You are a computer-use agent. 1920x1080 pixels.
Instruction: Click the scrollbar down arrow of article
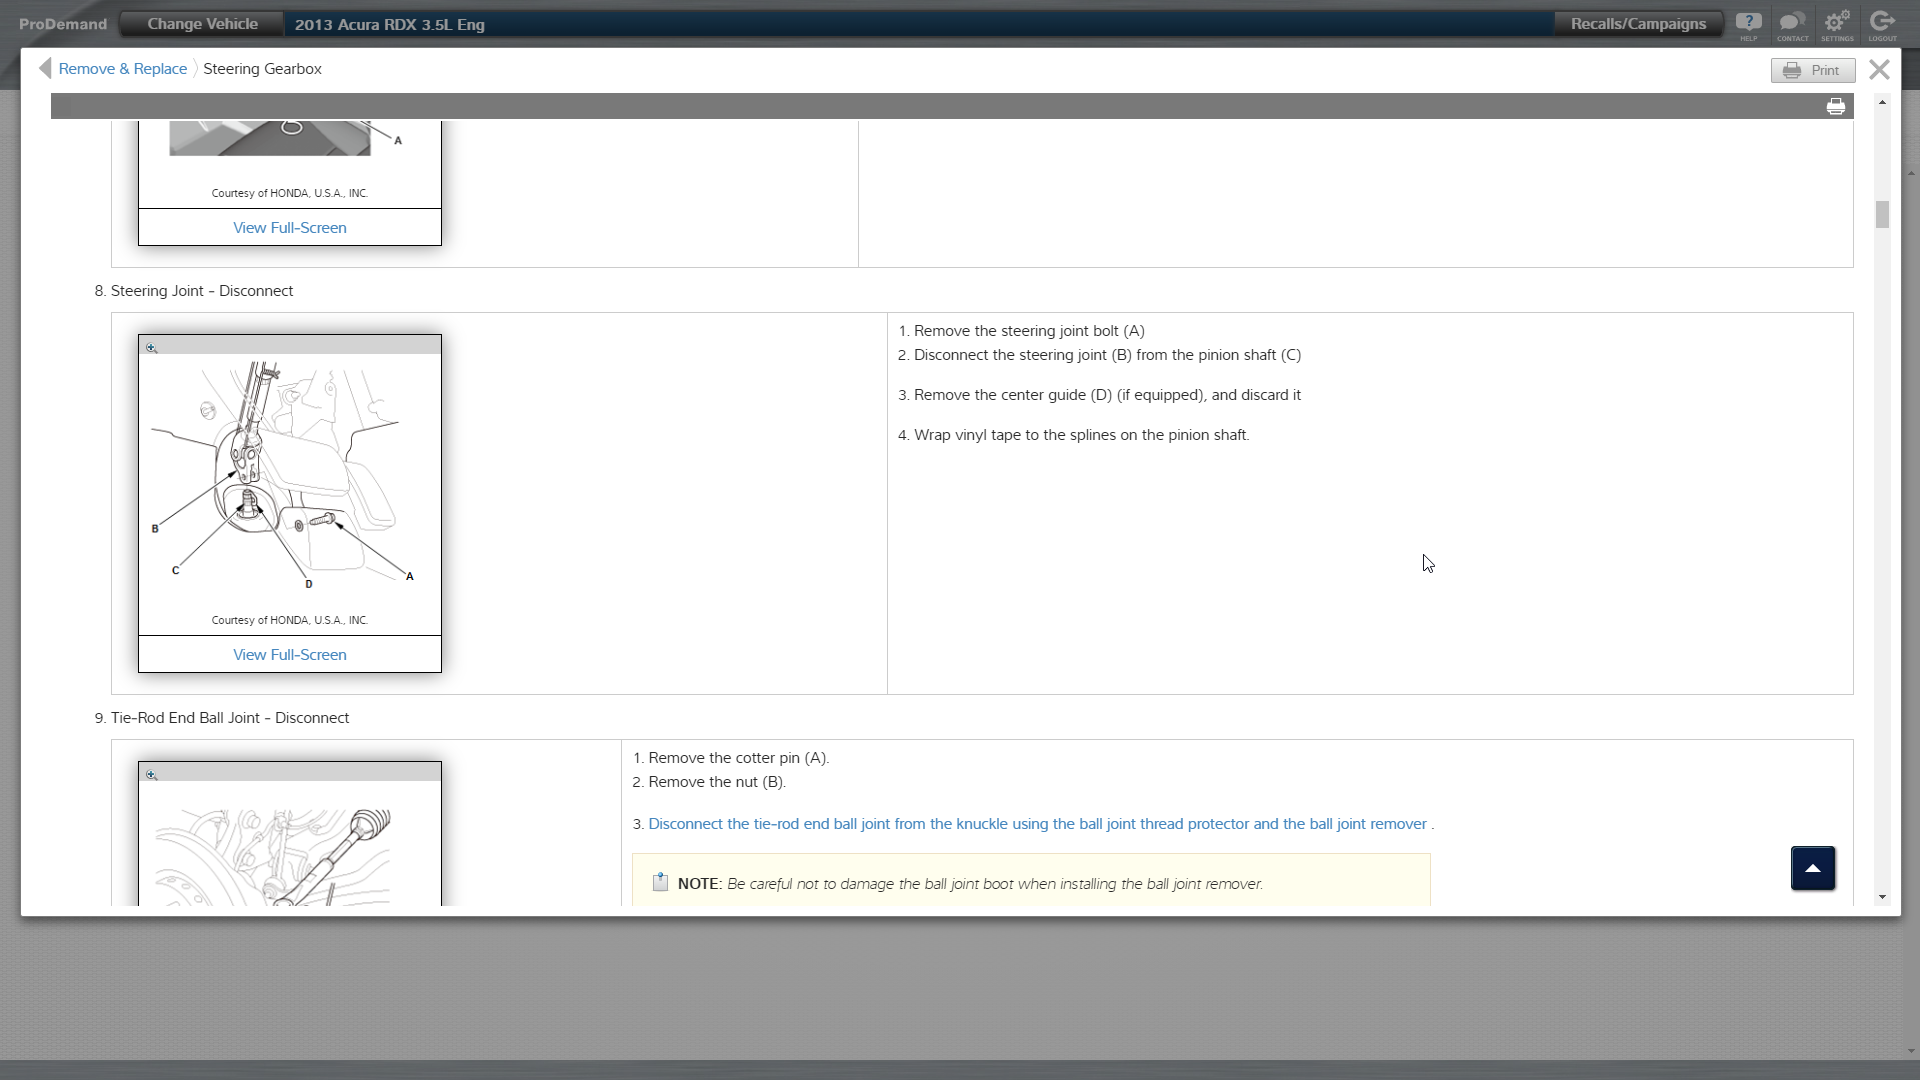coord(1882,897)
